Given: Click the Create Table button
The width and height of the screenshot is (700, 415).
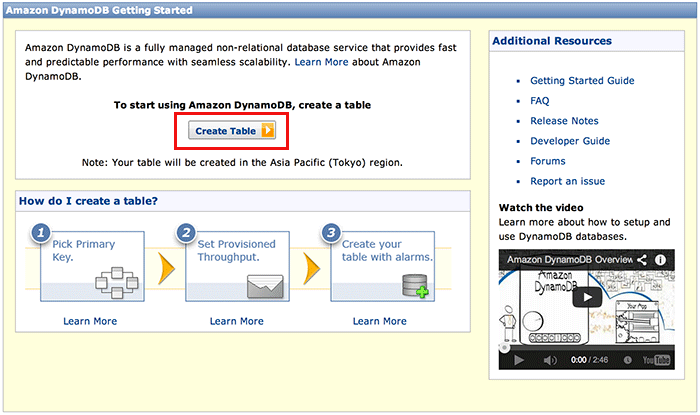Looking at the screenshot, I should point(231,131).
